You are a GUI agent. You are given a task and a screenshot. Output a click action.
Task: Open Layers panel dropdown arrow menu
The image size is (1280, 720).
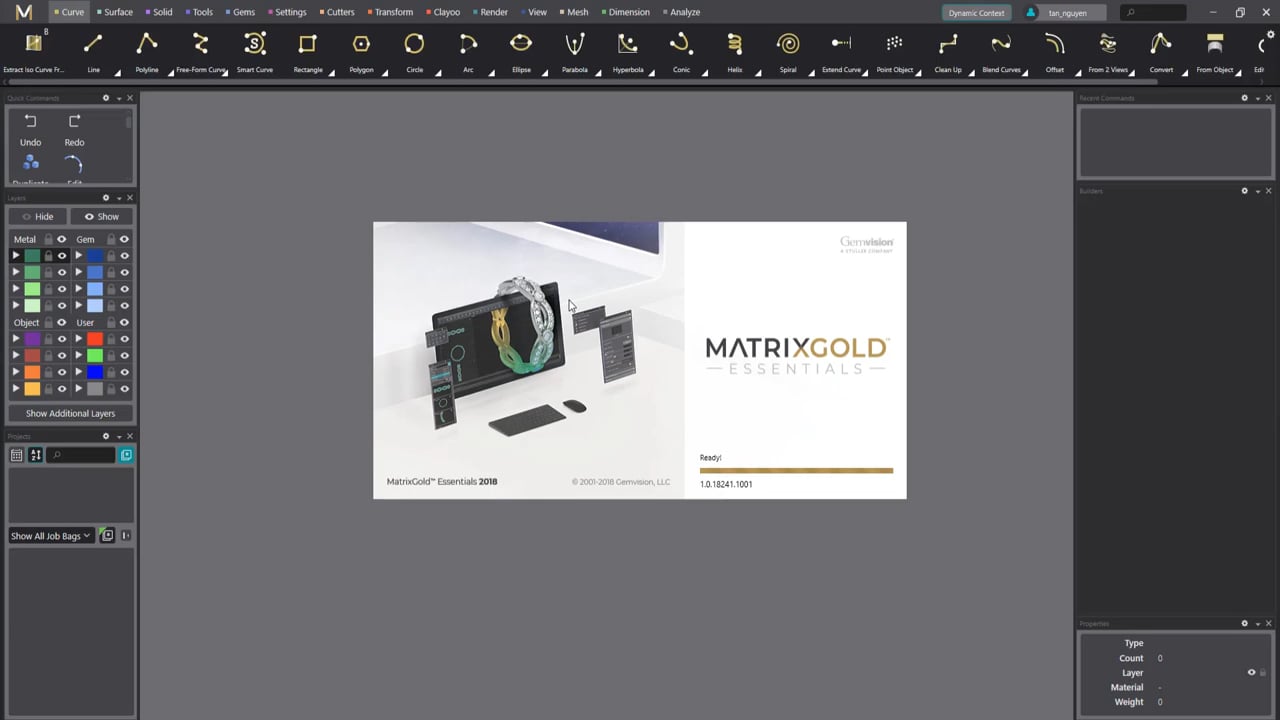click(x=118, y=198)
